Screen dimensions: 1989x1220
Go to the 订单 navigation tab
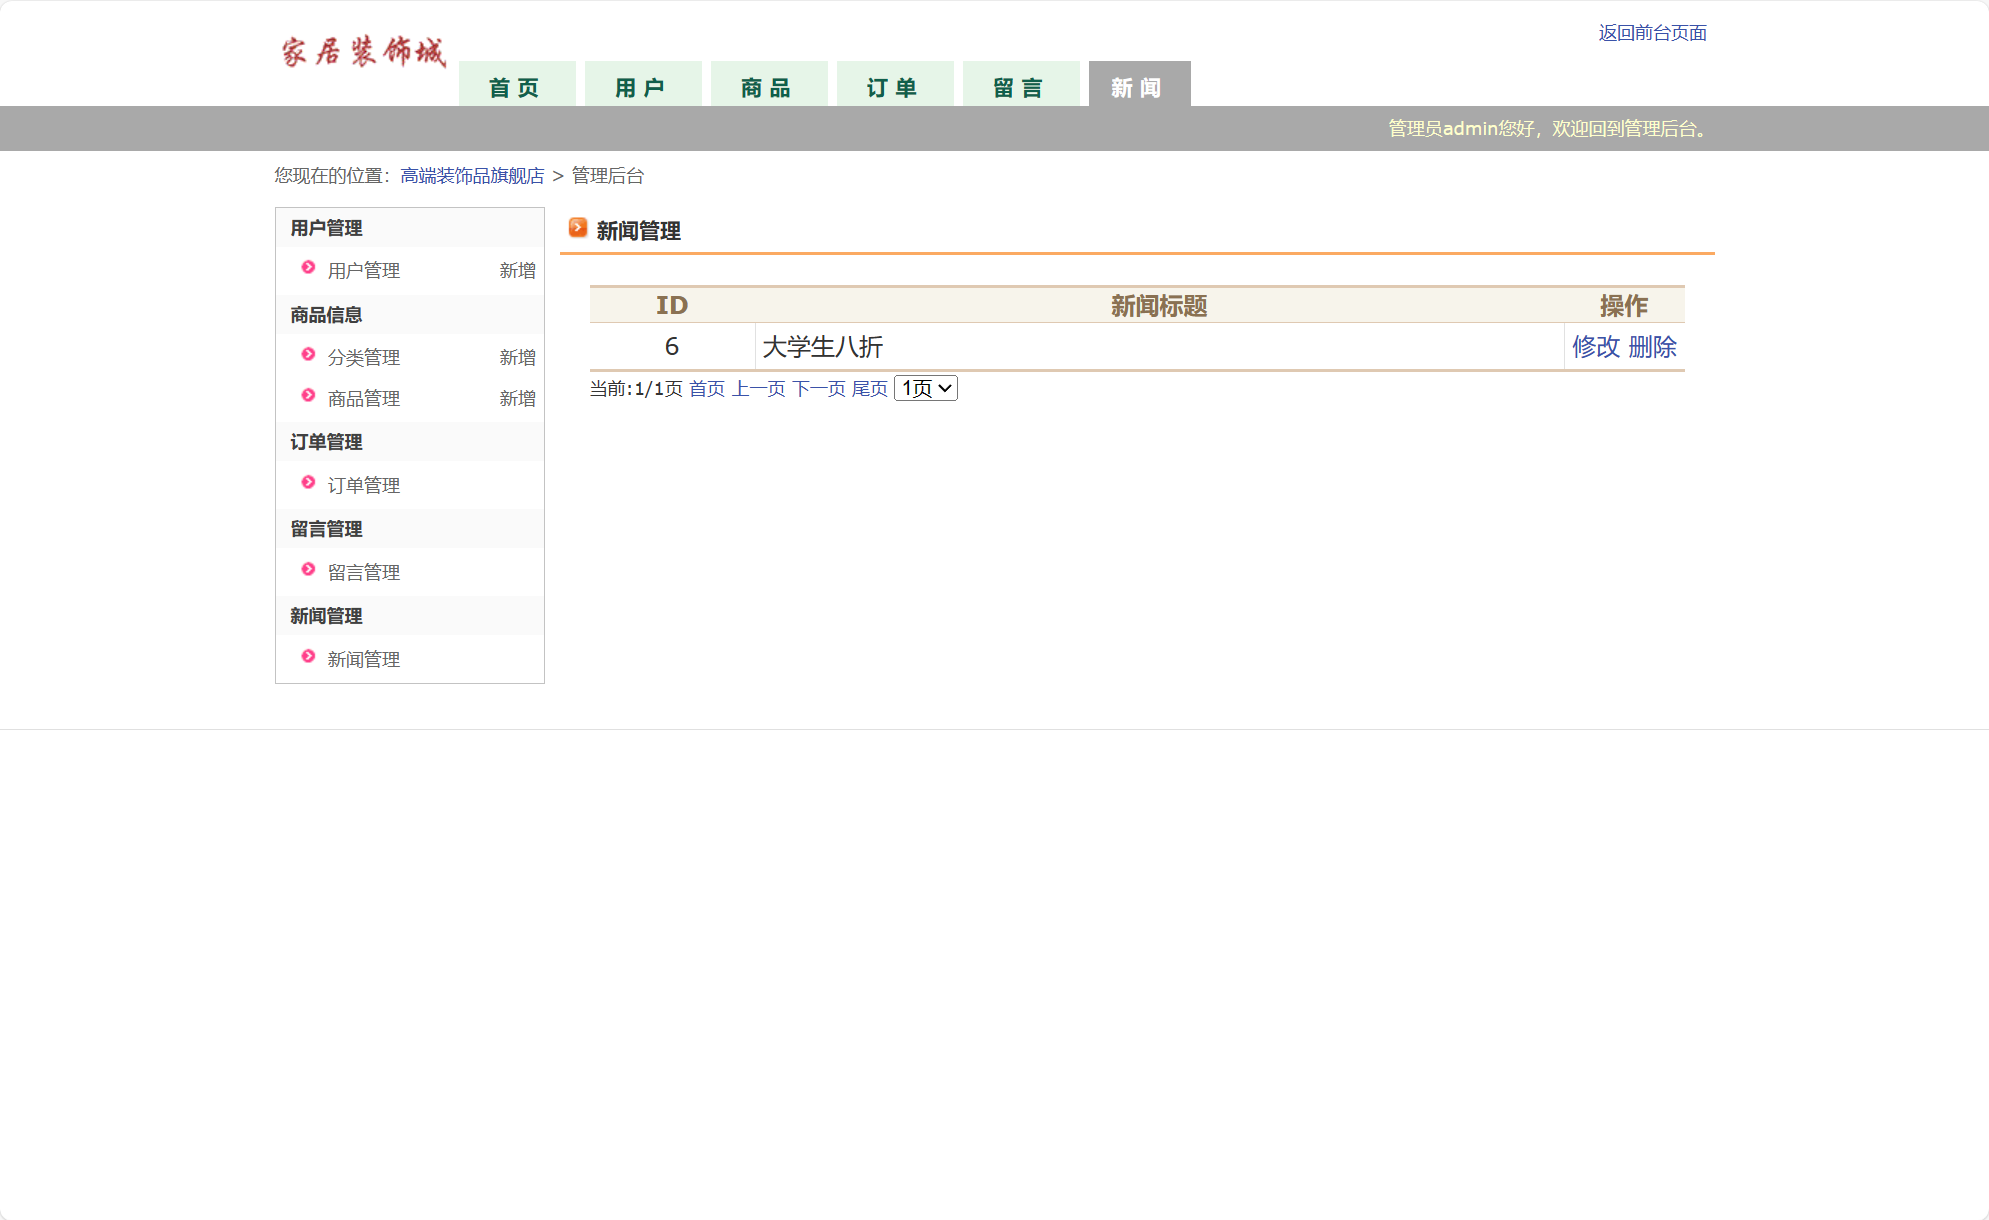[894, 87]
